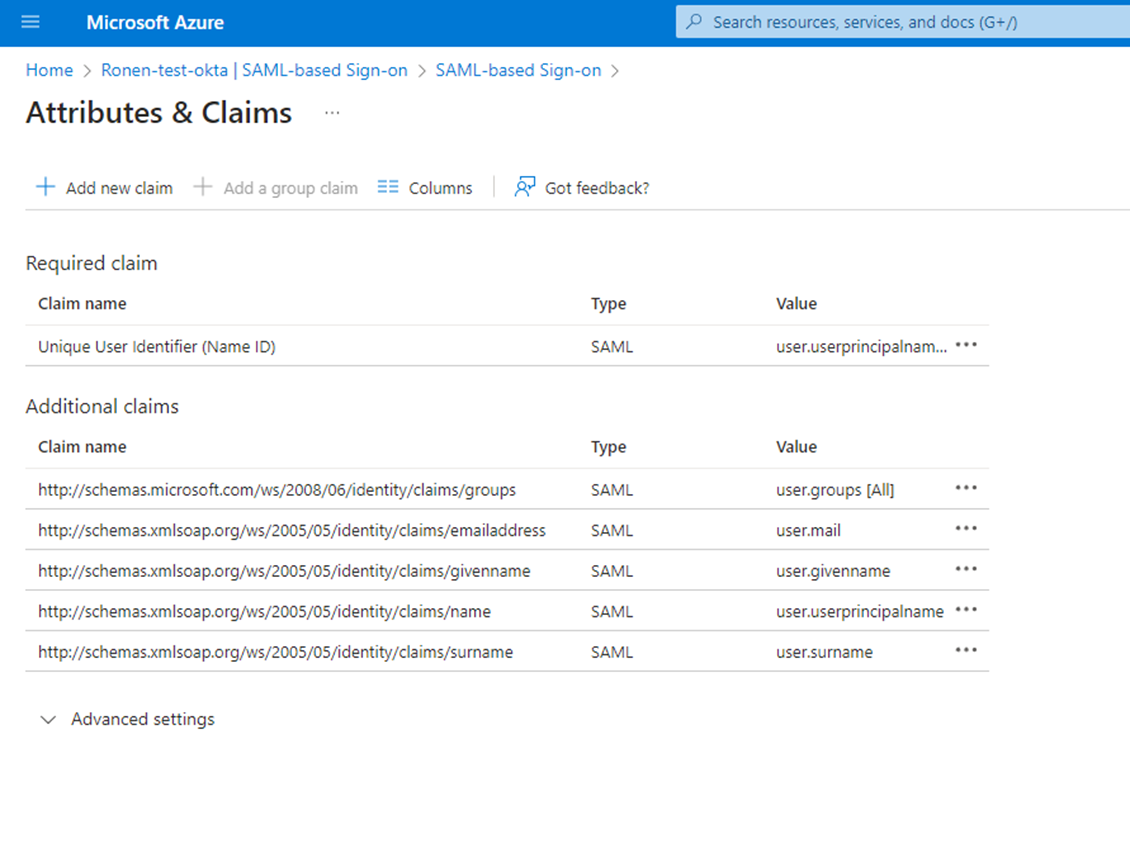Click the Got feedback person icon

tap(525, 187)
